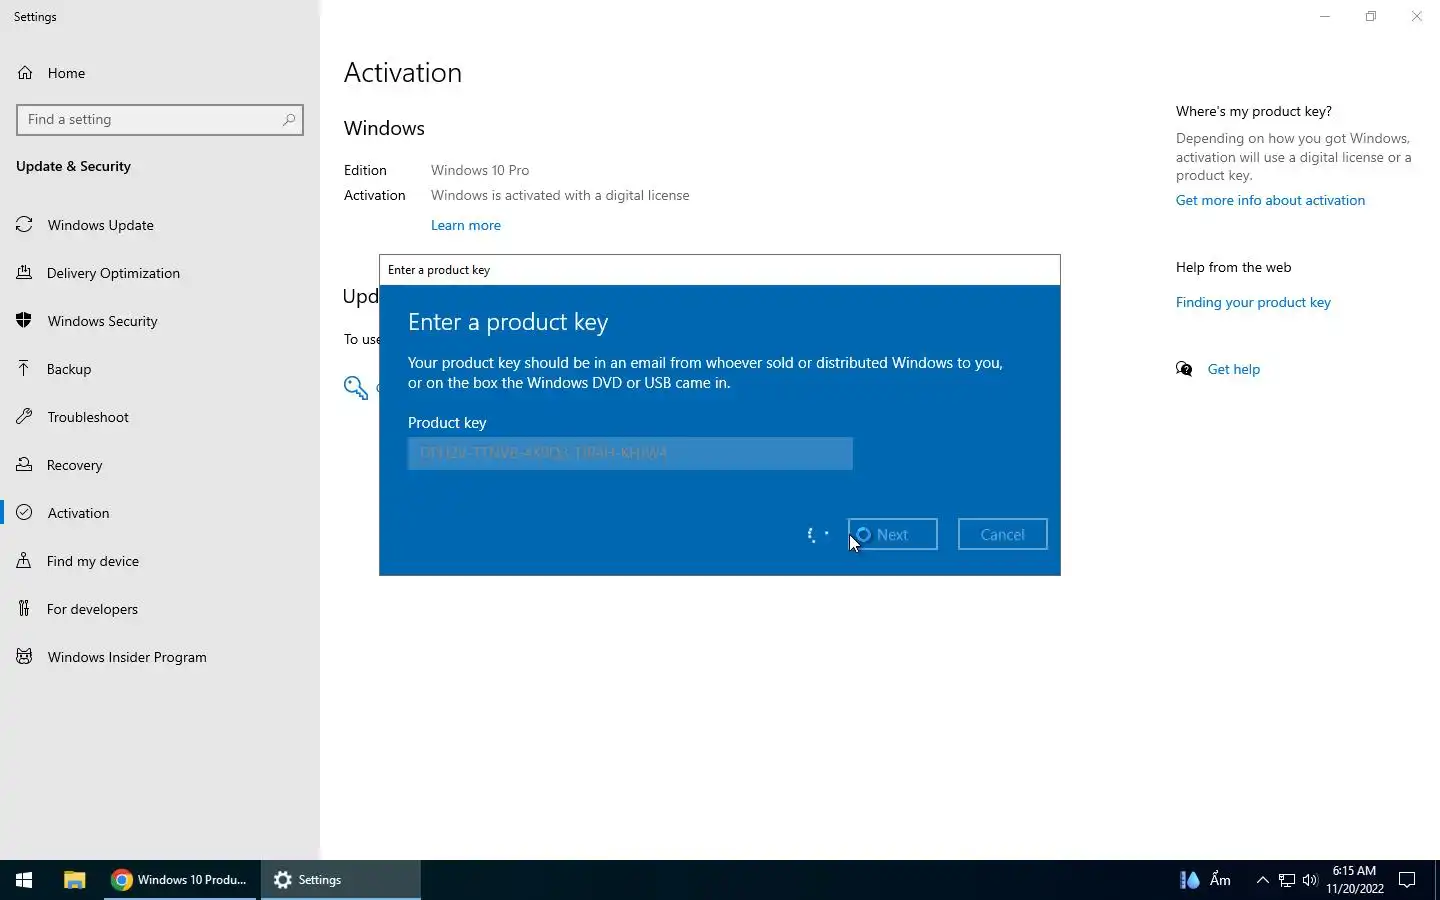This screenshot has height=900, width=1440.
Task: Click 'Windows is activated with a digital license'
Action: tap(560, 195)
